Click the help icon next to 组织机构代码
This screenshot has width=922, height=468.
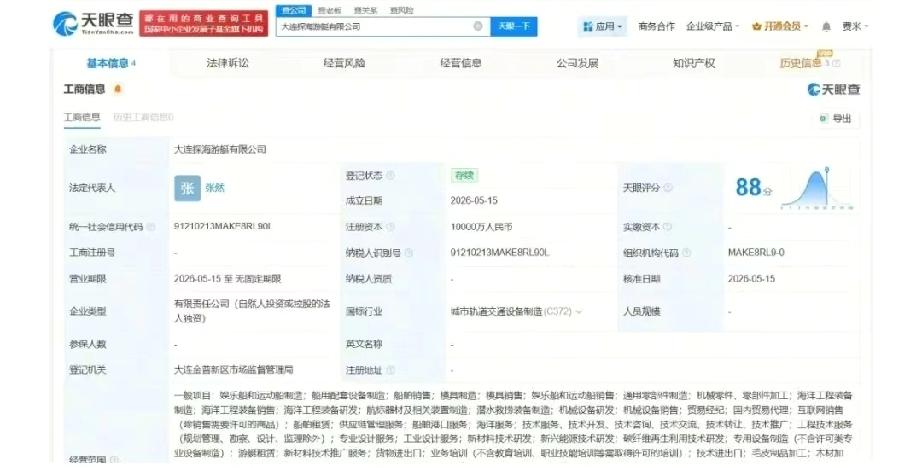pos(686,253)
